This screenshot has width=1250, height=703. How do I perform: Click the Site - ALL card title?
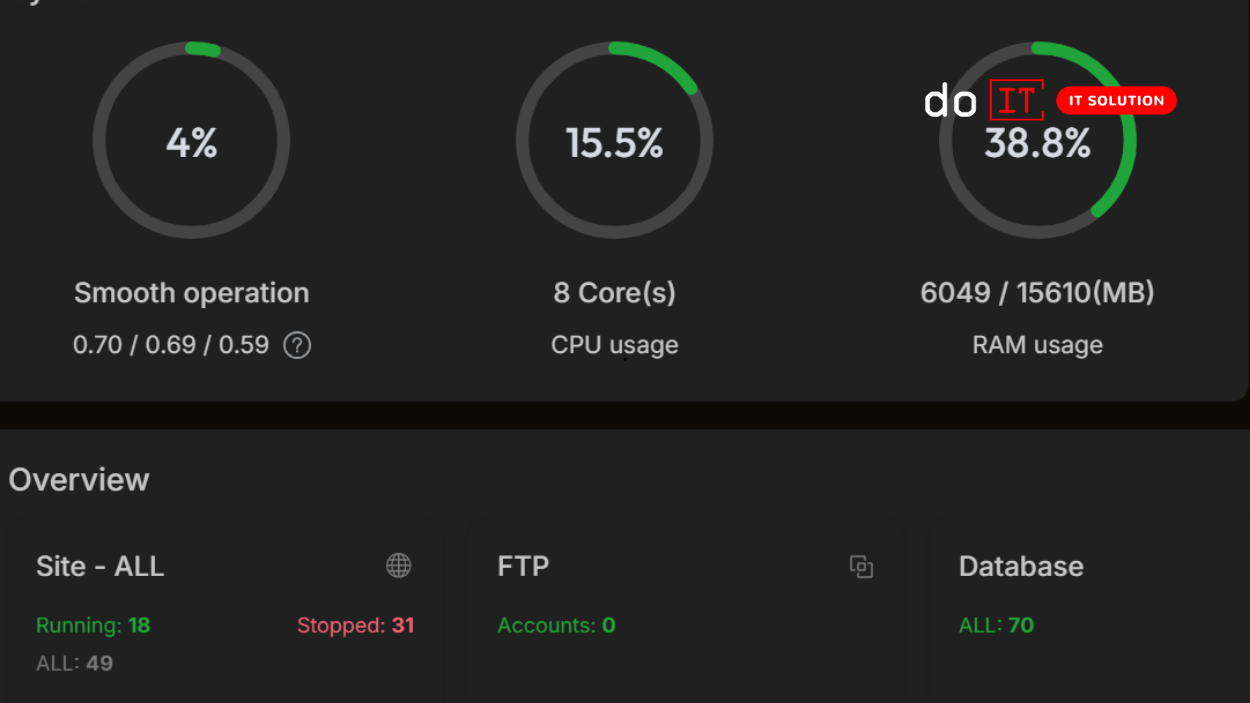click(100, 566)
